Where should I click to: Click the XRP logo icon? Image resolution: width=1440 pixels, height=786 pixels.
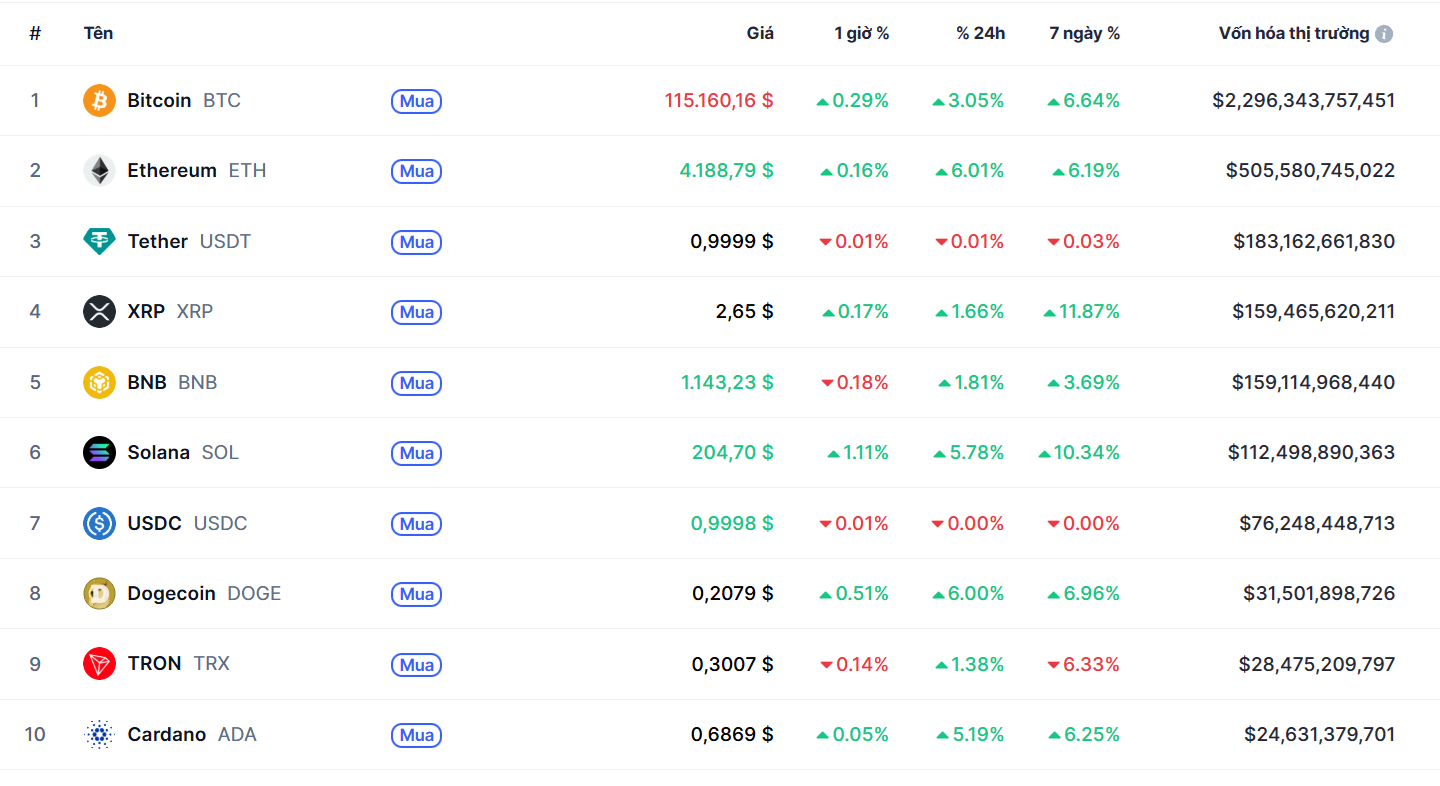[x=99, y=311]
